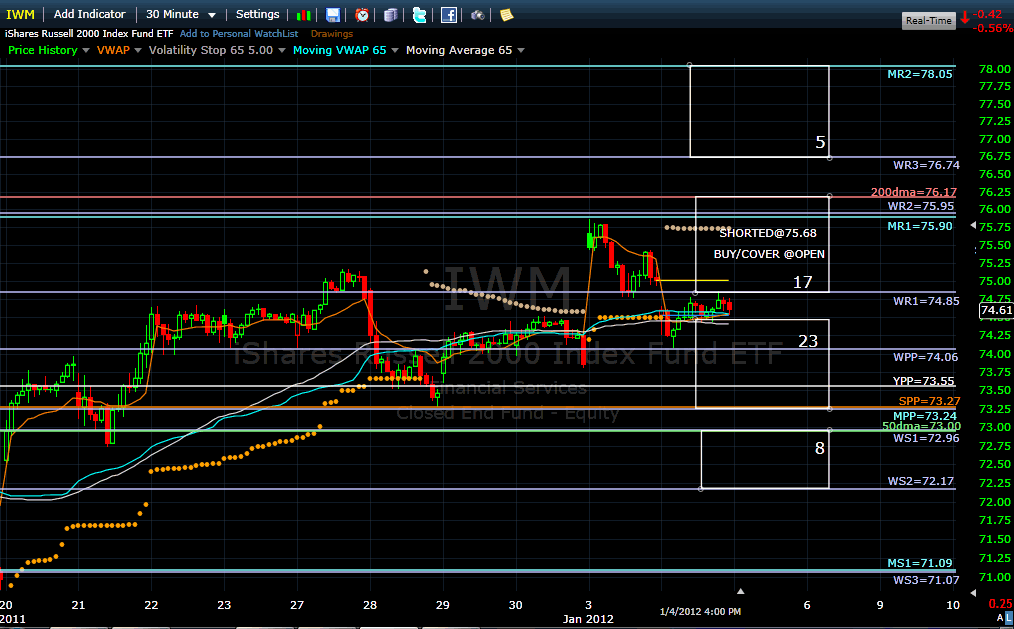This screenshot has height=629, width=1014.
Task: Select the 50dma=73.00 label
Action: pyautogui.click(x=922, y=427)
